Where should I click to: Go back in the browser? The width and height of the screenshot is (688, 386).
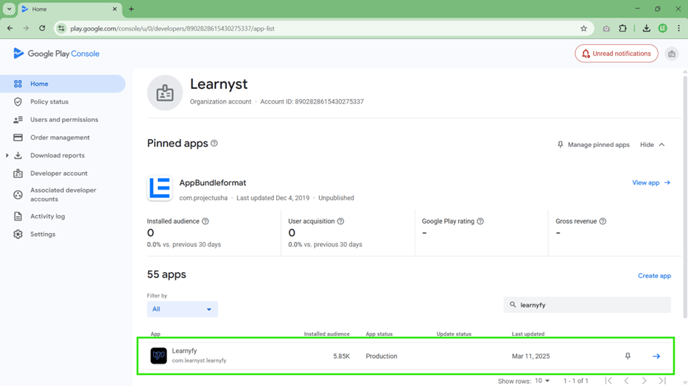[10, 29]
